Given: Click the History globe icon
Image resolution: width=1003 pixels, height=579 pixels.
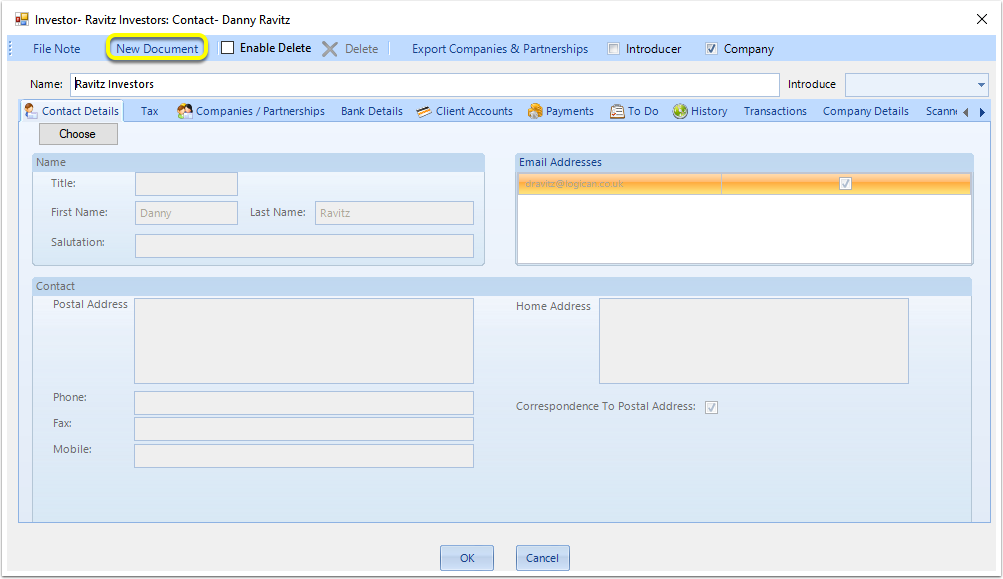Looking at the screenshot, I should point(680,111).
